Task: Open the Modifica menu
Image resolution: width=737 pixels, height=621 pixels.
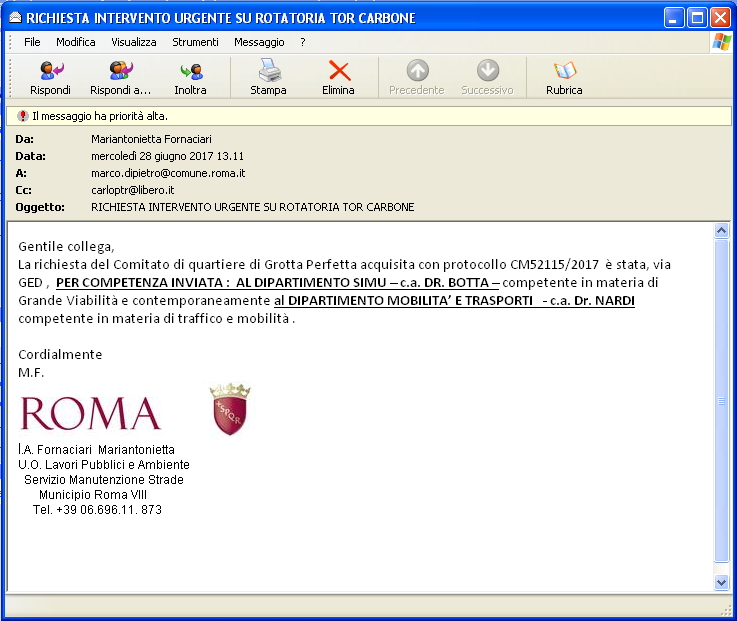Action: pos(76,42)
